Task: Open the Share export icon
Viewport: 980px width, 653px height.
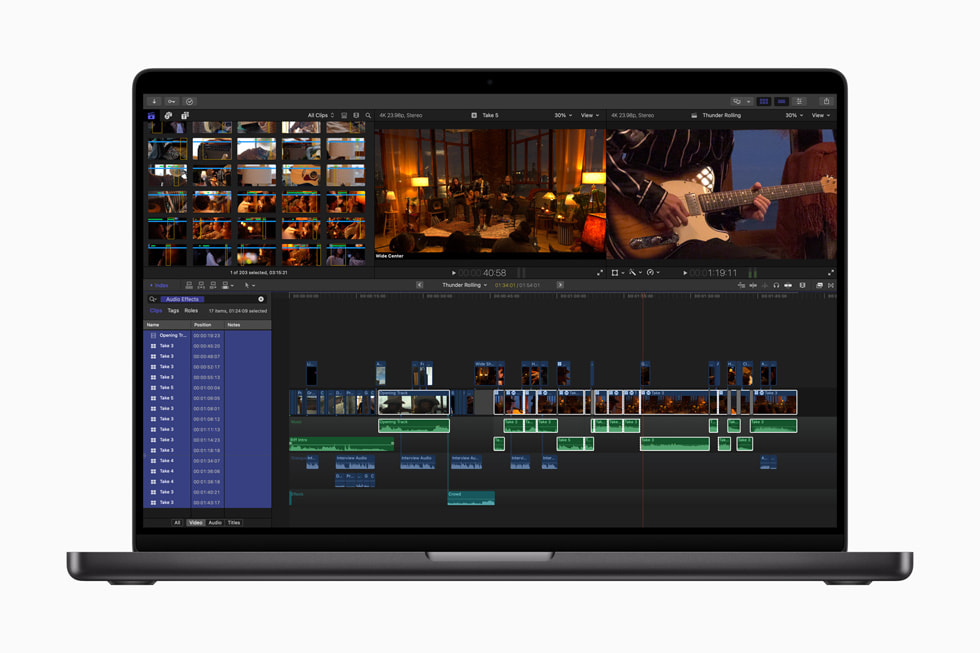Action: click(x=826, y=101)
